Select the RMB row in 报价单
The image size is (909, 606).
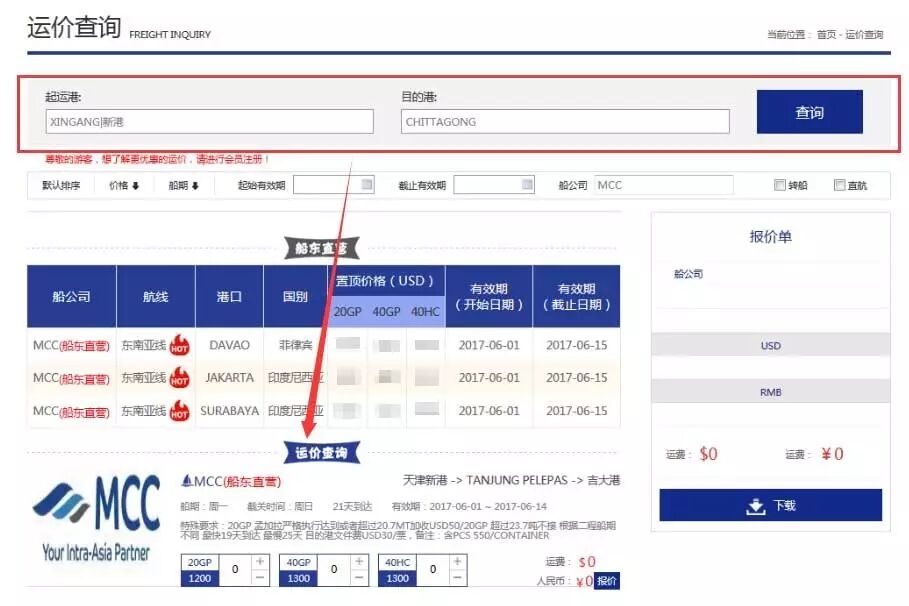(x=770, y=391)
